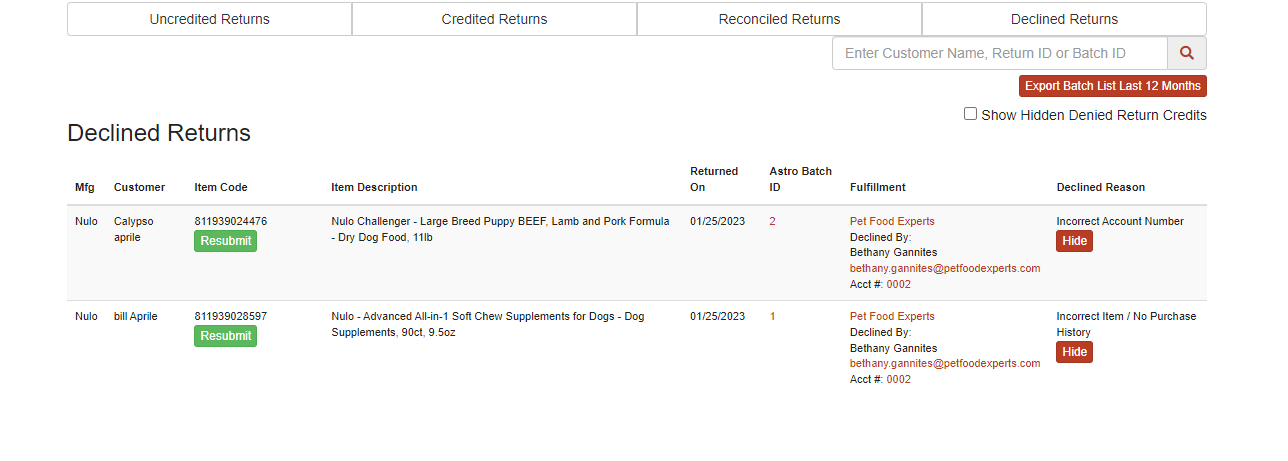The height and width of the screenshot is (461, 1288).
Task: Enable Show Hidden Denied Return Credits checkbox
Action: pos(970,114)
